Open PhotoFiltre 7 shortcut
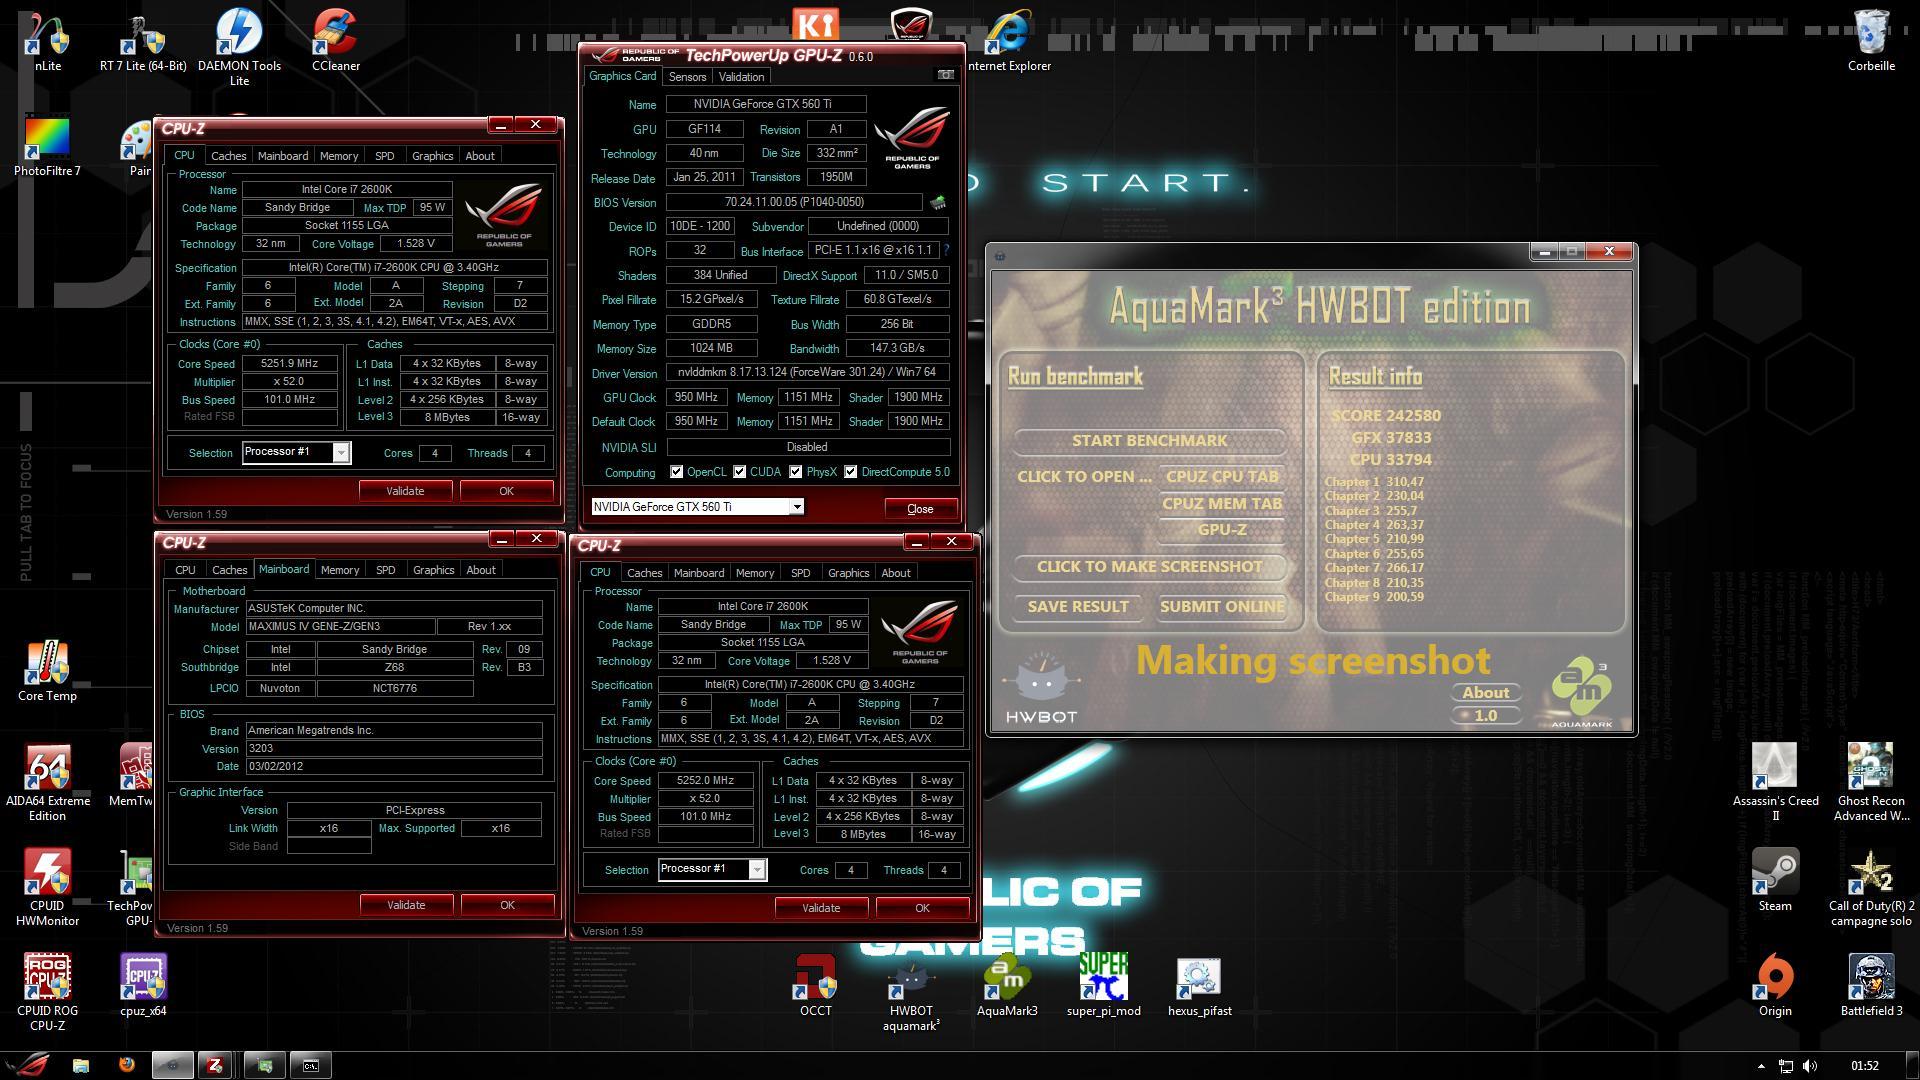The width and height of the screenshot is (1920, 1080). pyautogui.click(x=47, y=147)
